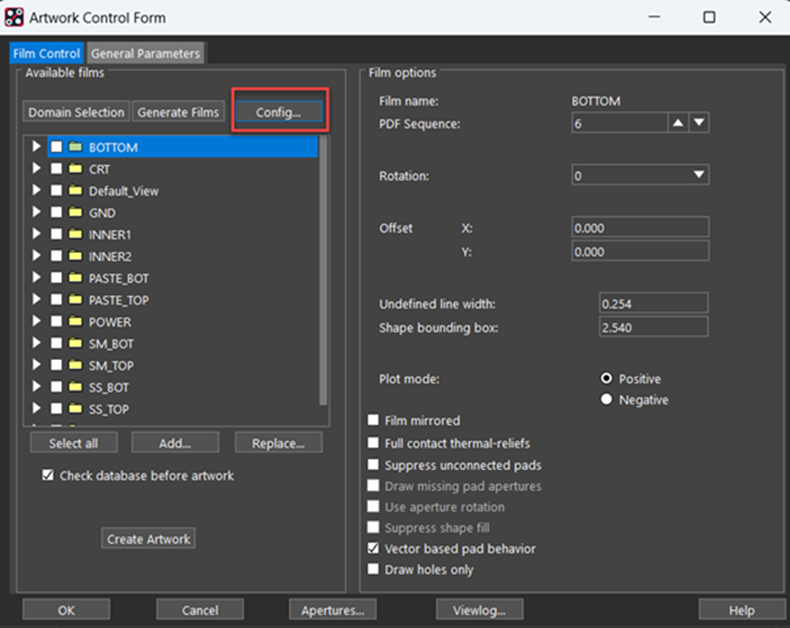The height and width of the screenshot is (628, 790).
Task: Open the Config... dialog
Action: [x=278, y=112]
